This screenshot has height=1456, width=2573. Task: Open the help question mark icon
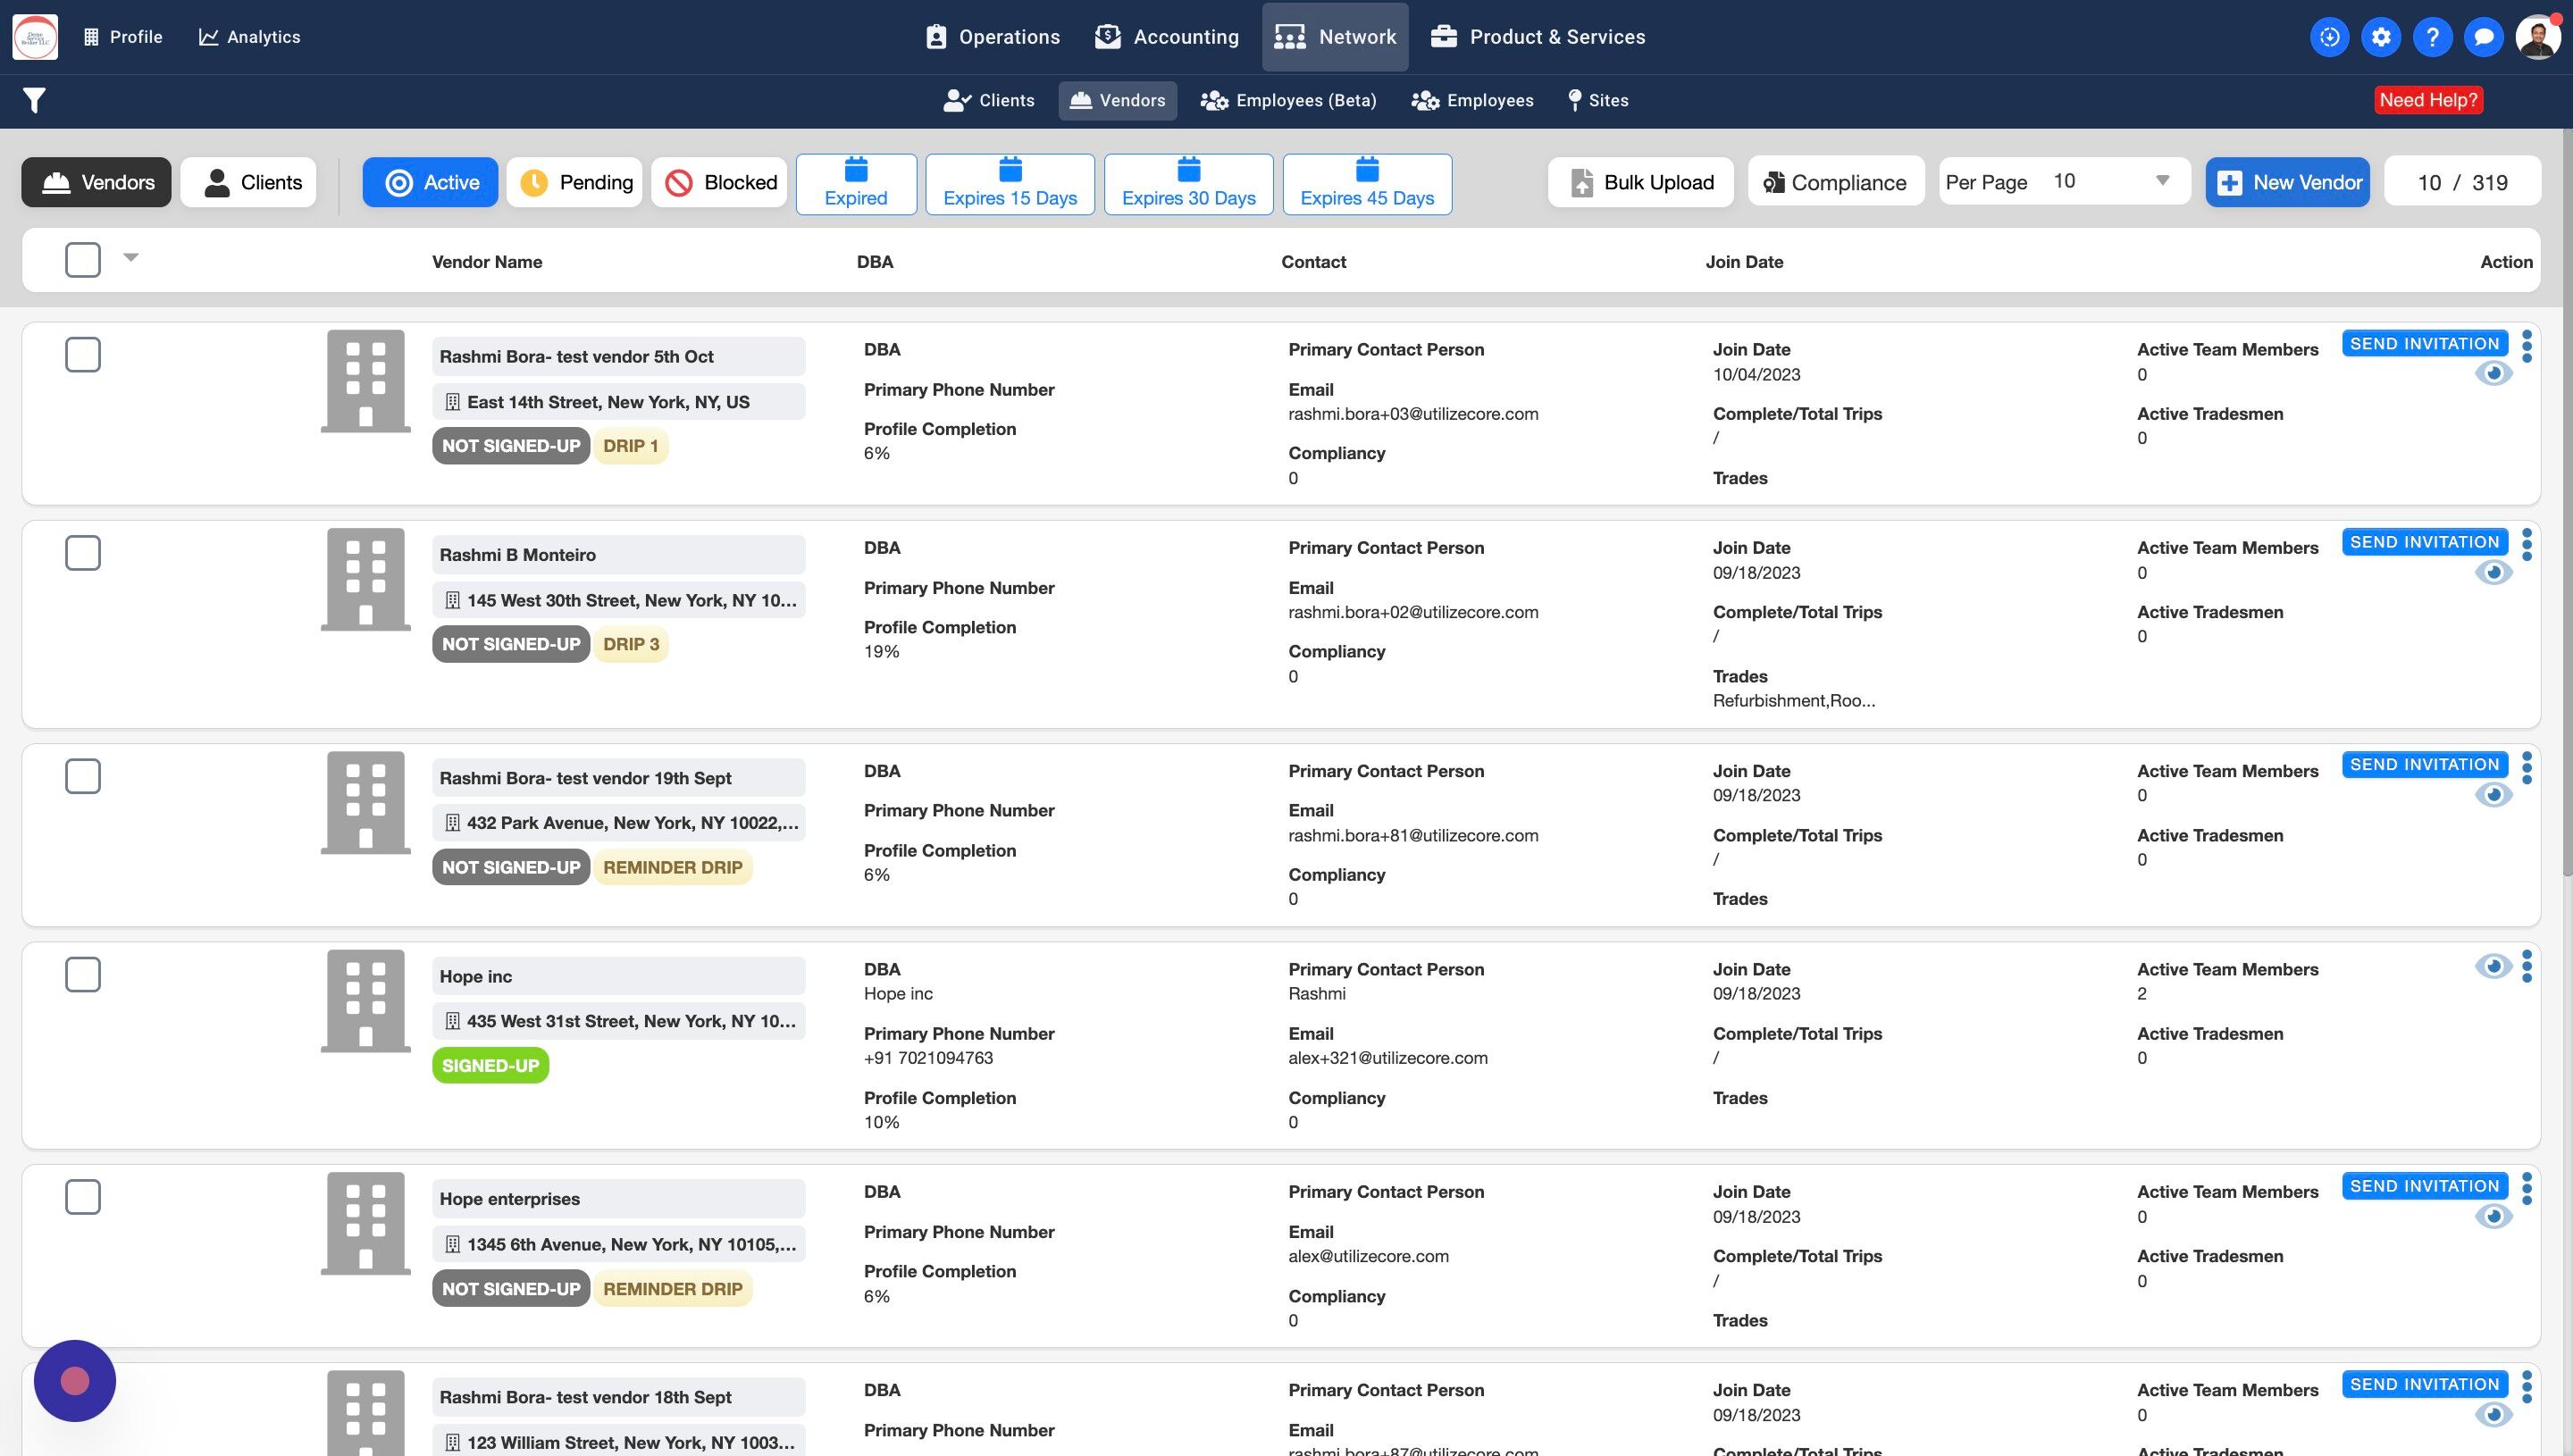pos(2432,37)
